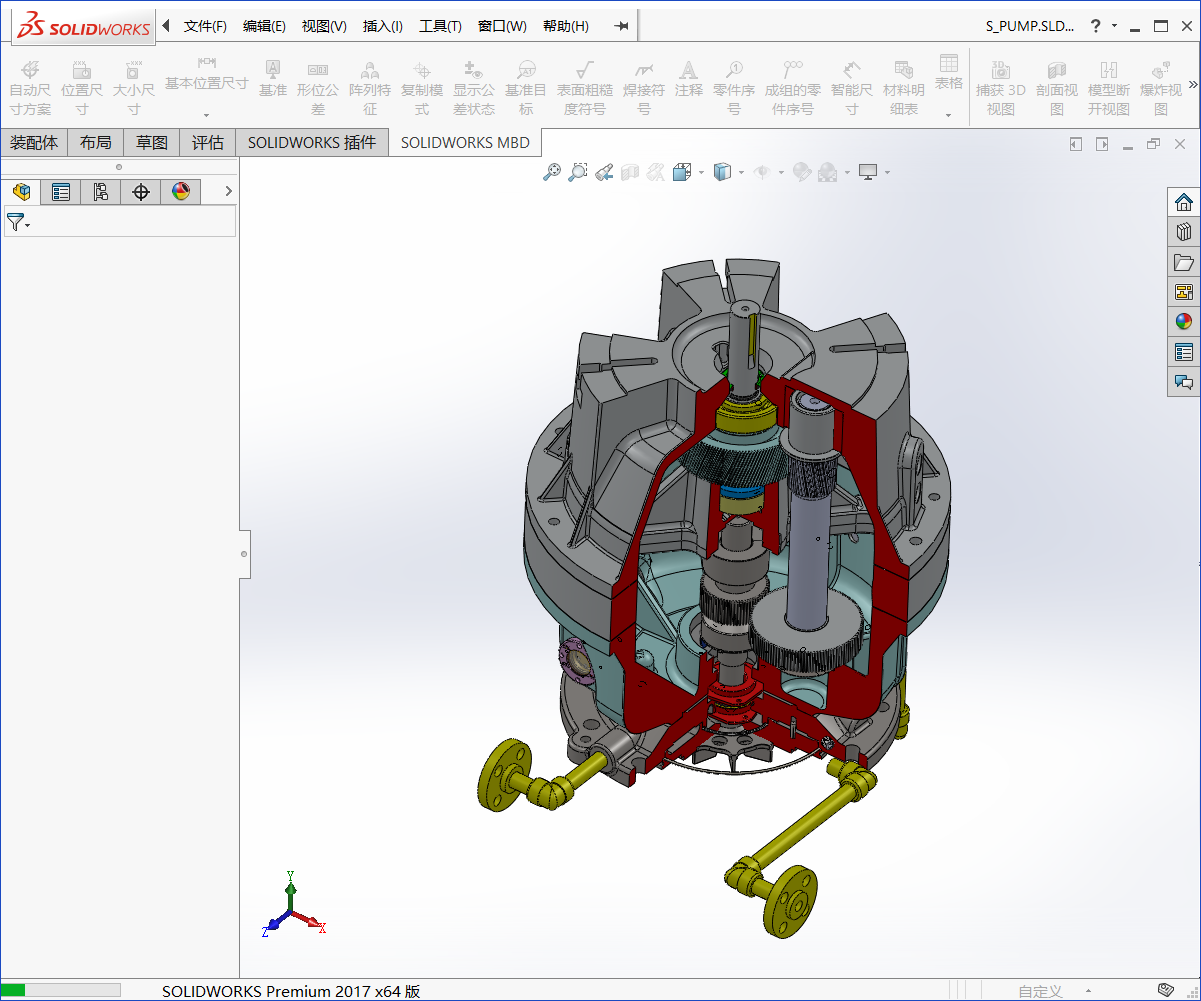Expand the ribbon overflow chevron
1201x1001 pixels.
point(1192,84)
